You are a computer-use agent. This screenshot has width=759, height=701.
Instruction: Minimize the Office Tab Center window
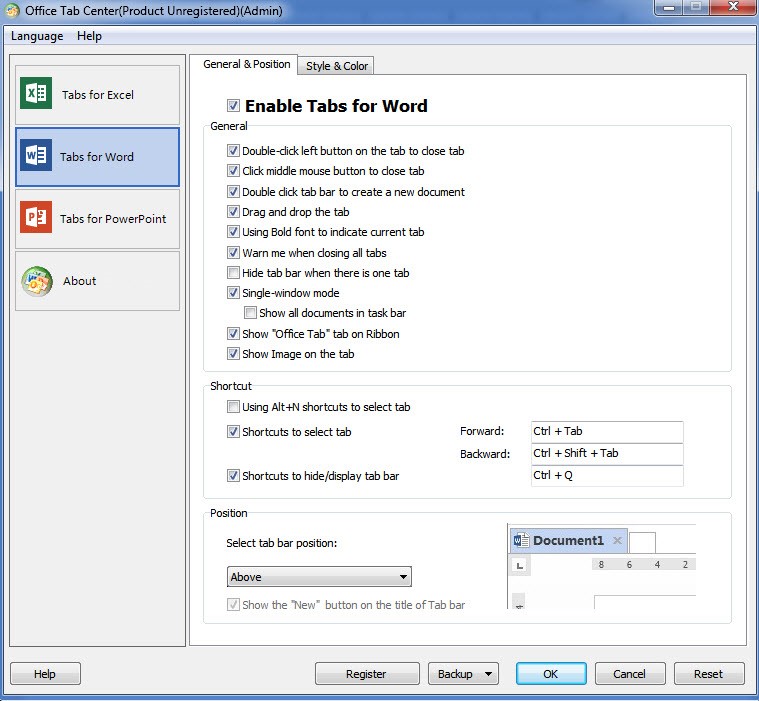[669, 7]
